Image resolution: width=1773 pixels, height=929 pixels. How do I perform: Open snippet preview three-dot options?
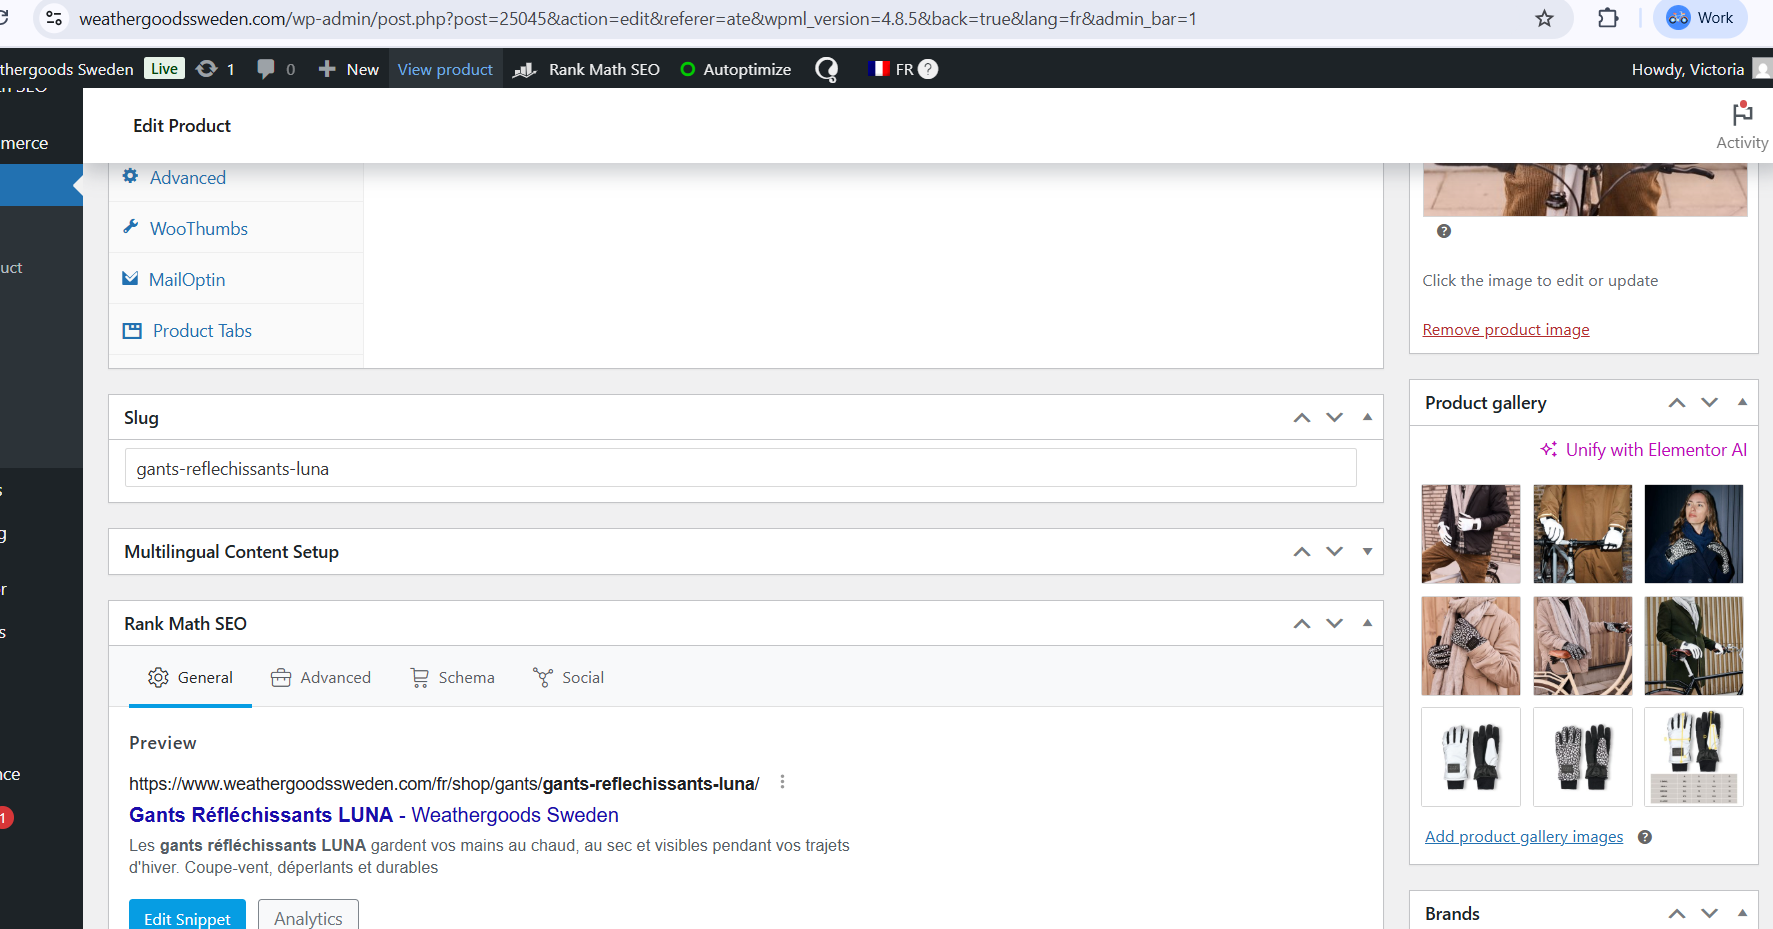pyautogui.click(x=782, y=782)
